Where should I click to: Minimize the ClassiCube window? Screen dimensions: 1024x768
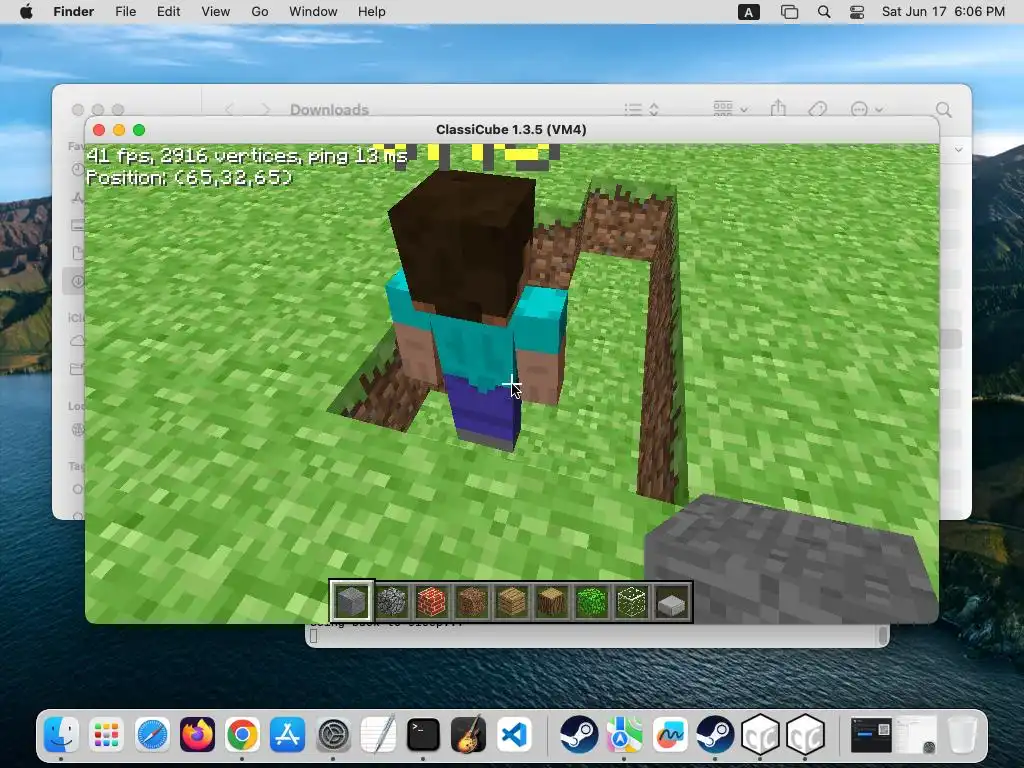point(119,130)
